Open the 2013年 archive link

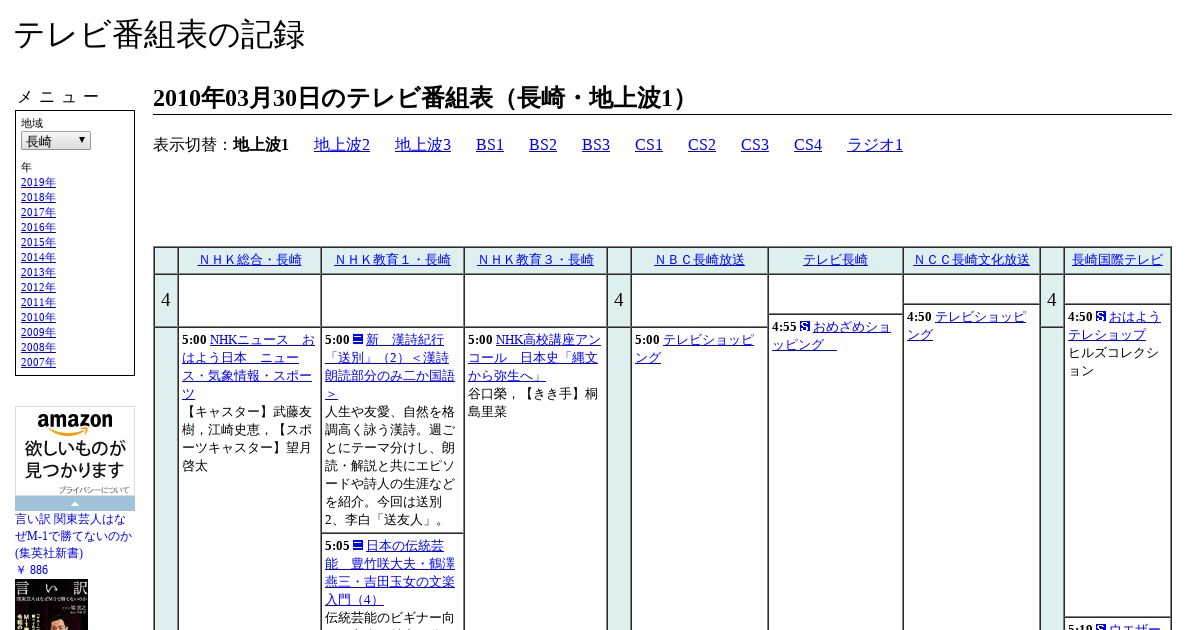(38, 273)
